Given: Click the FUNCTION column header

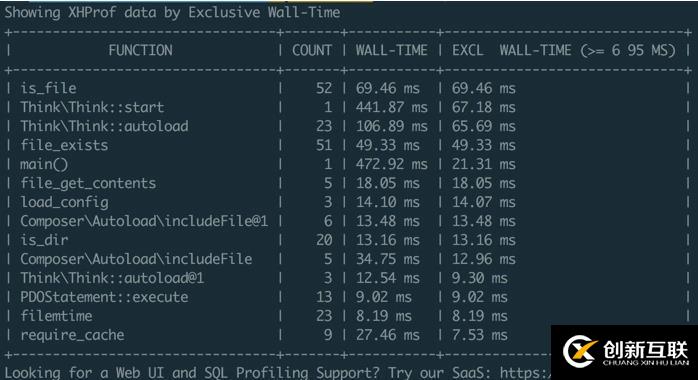Looking at the screenshot, I should click(140, 50).
